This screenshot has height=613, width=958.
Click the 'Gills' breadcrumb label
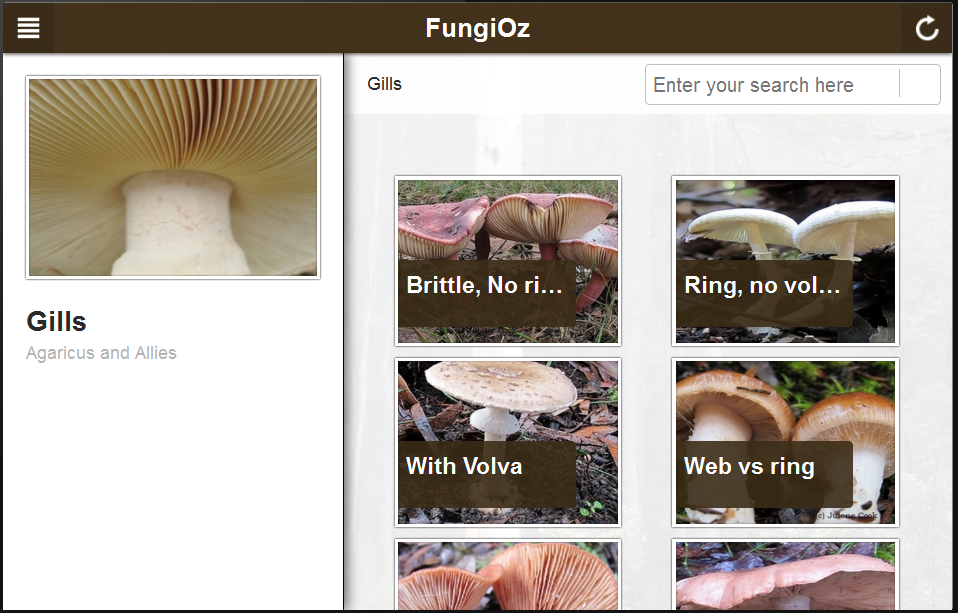[x=384, y=84]
